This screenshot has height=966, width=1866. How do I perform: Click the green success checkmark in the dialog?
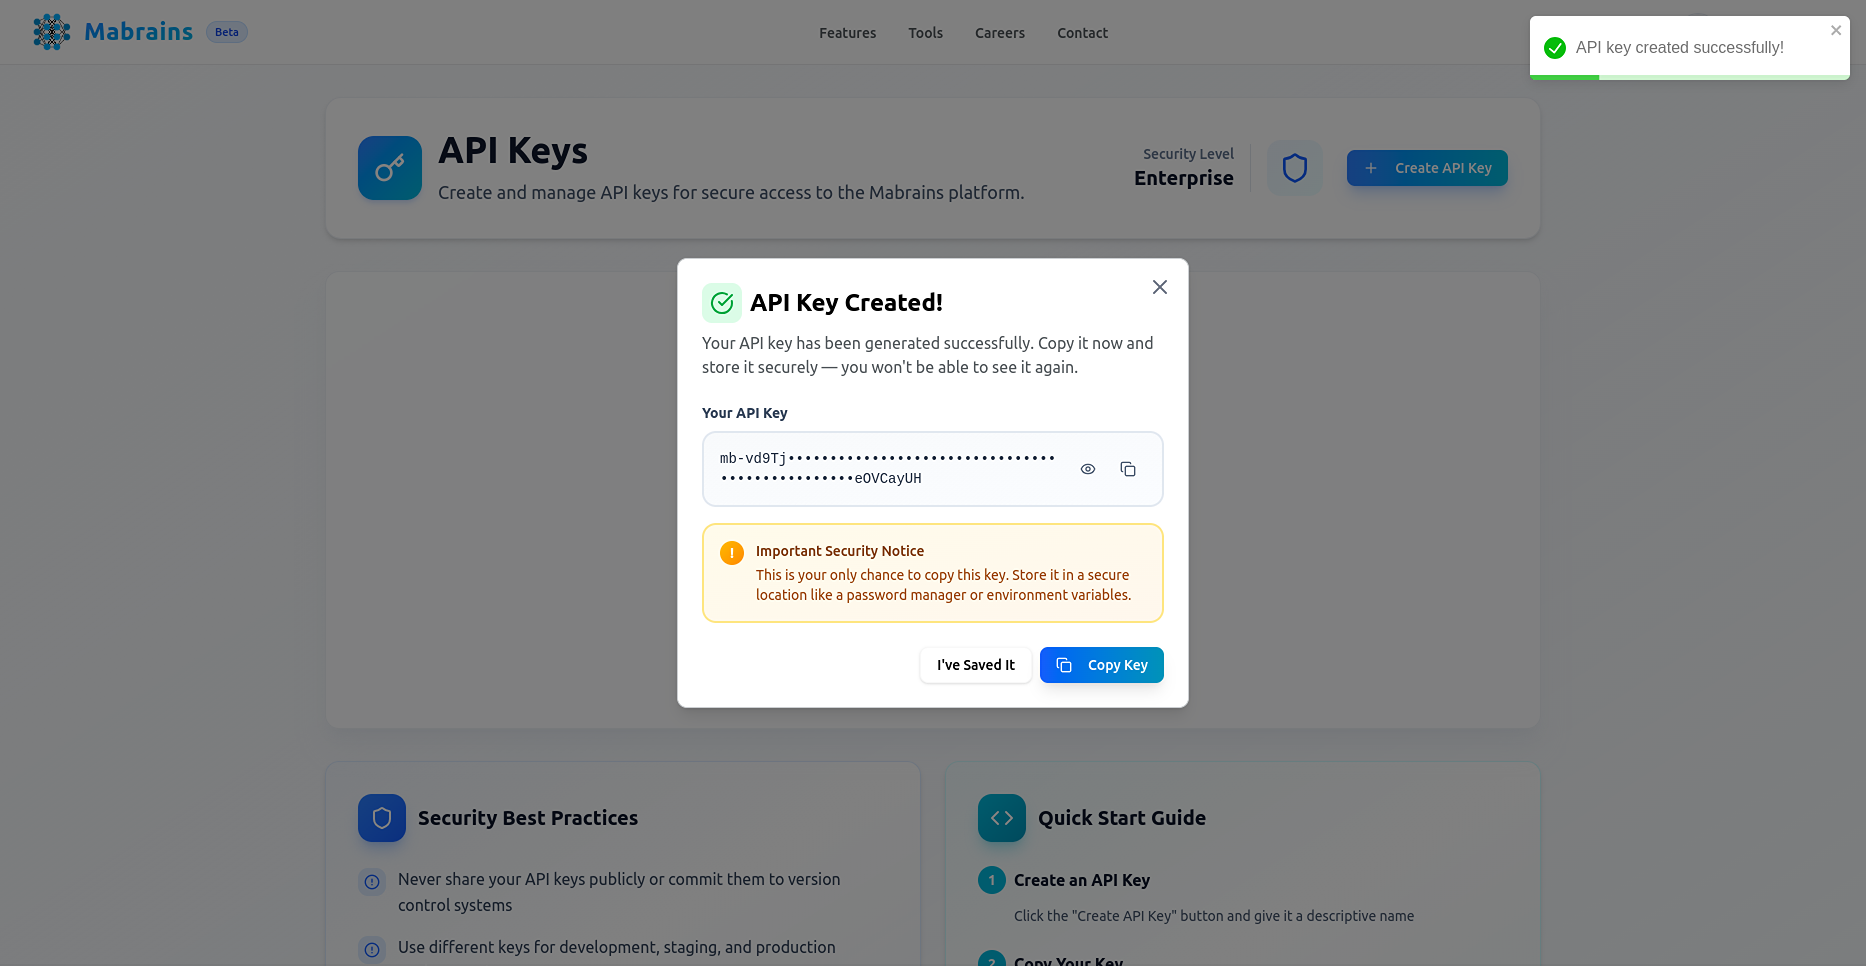click(x=721, y=302)
